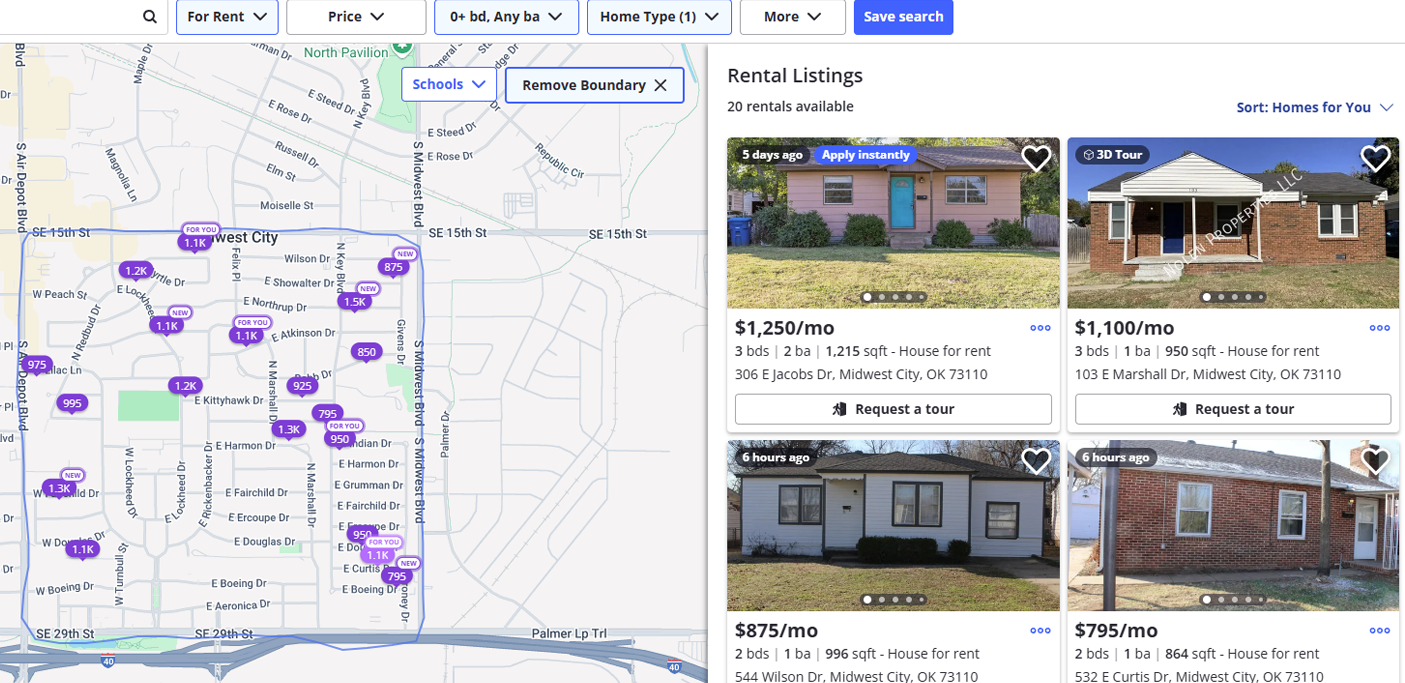Expand the Price filter dropdown
The image size is (1405, 683).
click(x=356, y=17)
